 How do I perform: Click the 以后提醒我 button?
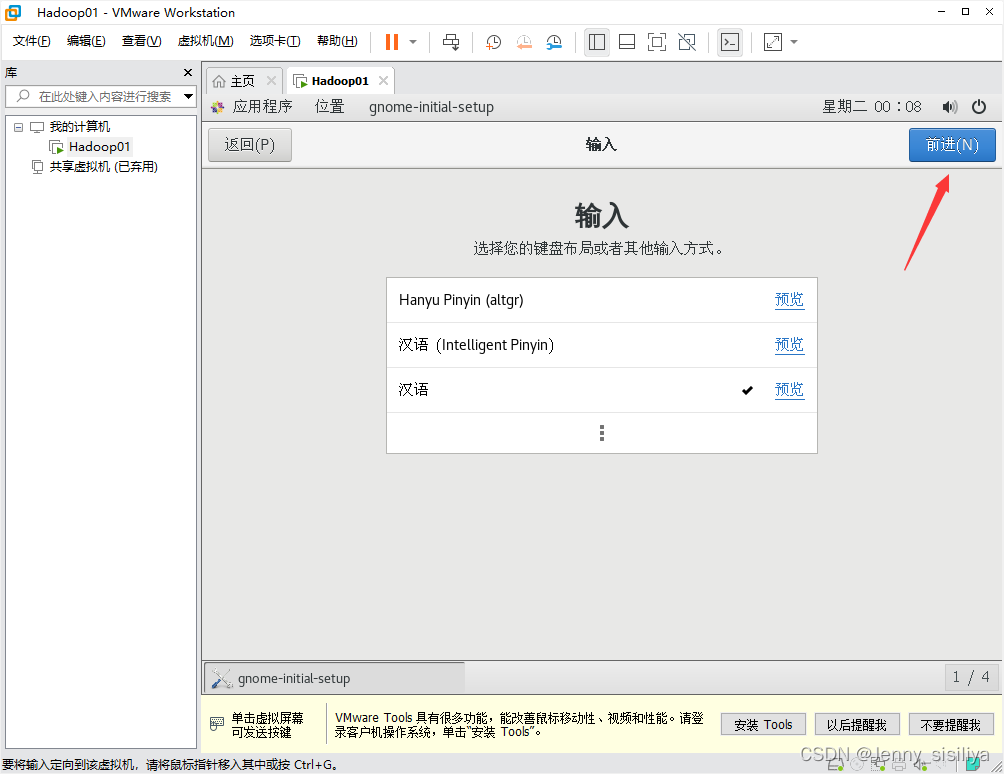click(x=857, y=725)
